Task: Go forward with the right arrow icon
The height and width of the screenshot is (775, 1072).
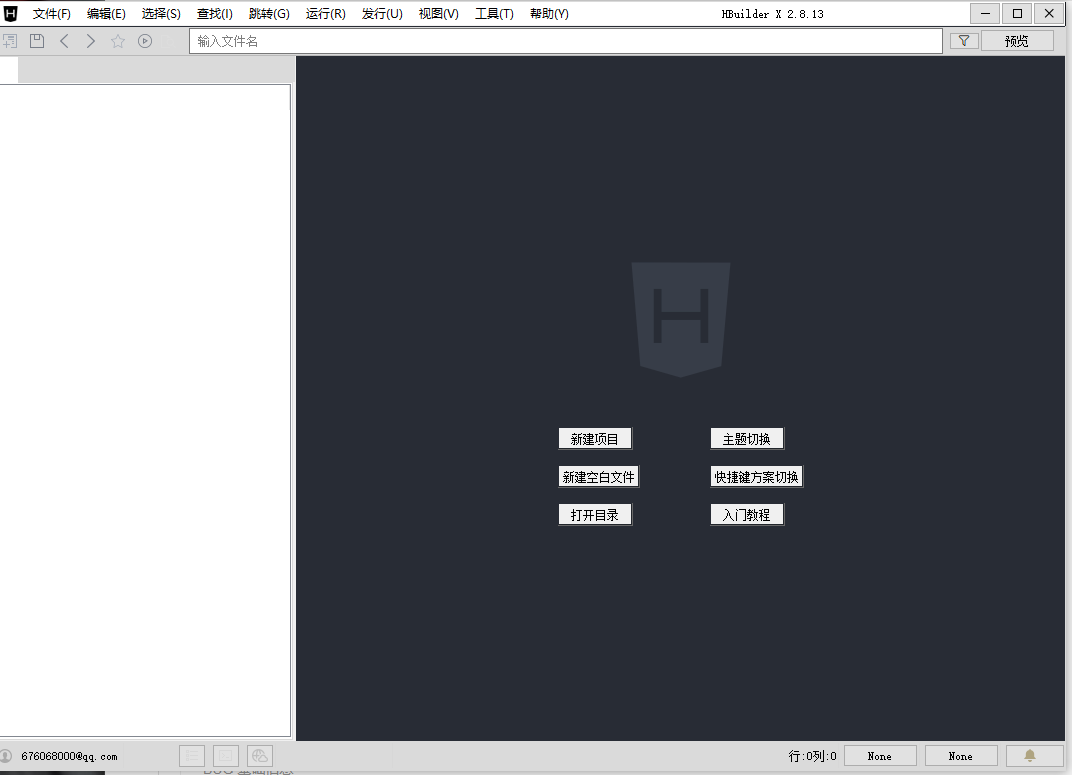Action: pos(90,41)
